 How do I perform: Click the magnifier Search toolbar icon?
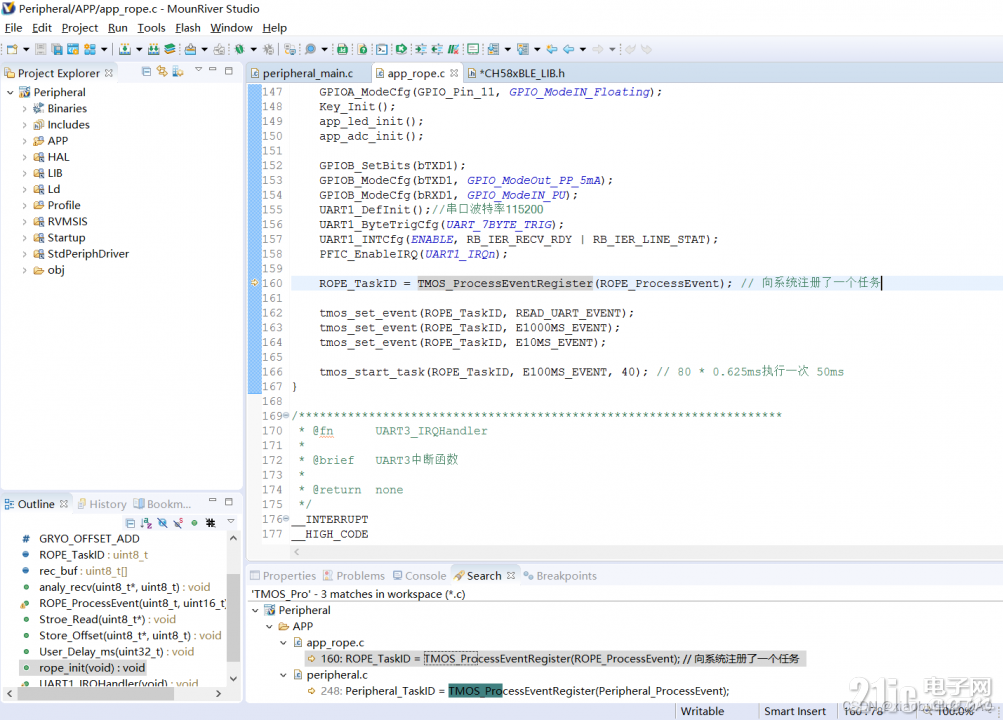[x=310, y=49]
